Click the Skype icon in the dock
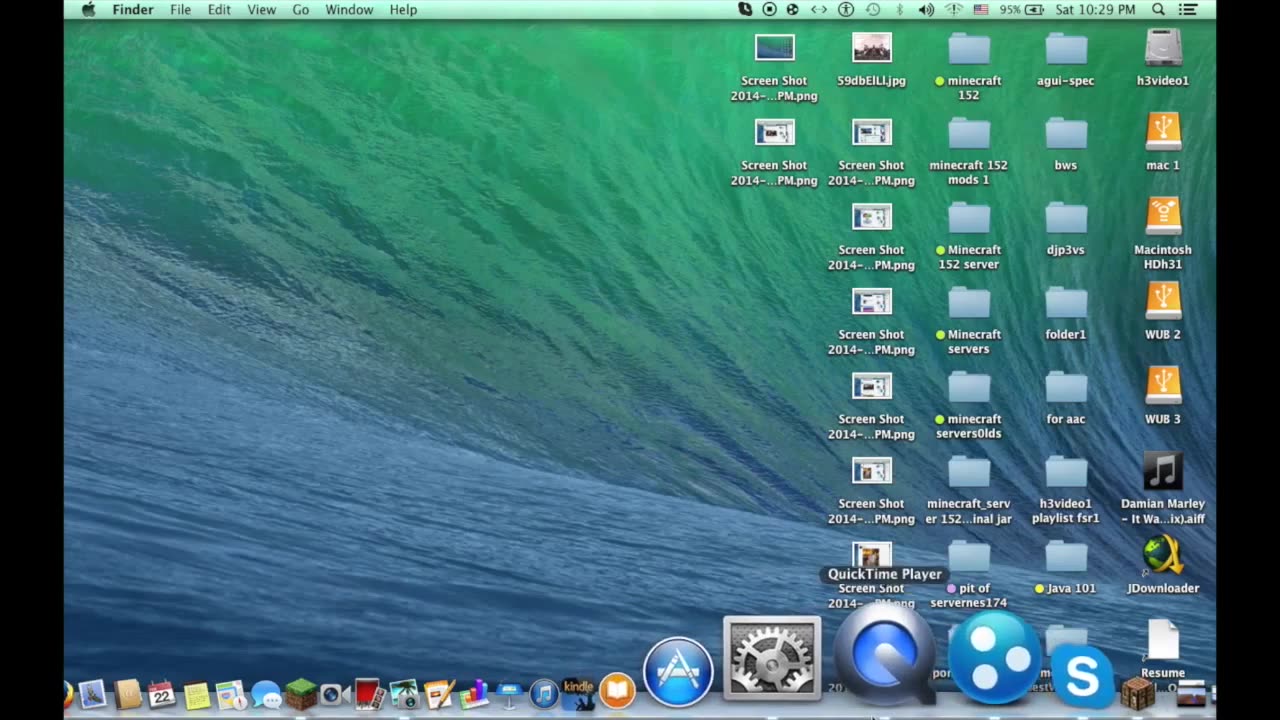 [x=1082, y=677]
